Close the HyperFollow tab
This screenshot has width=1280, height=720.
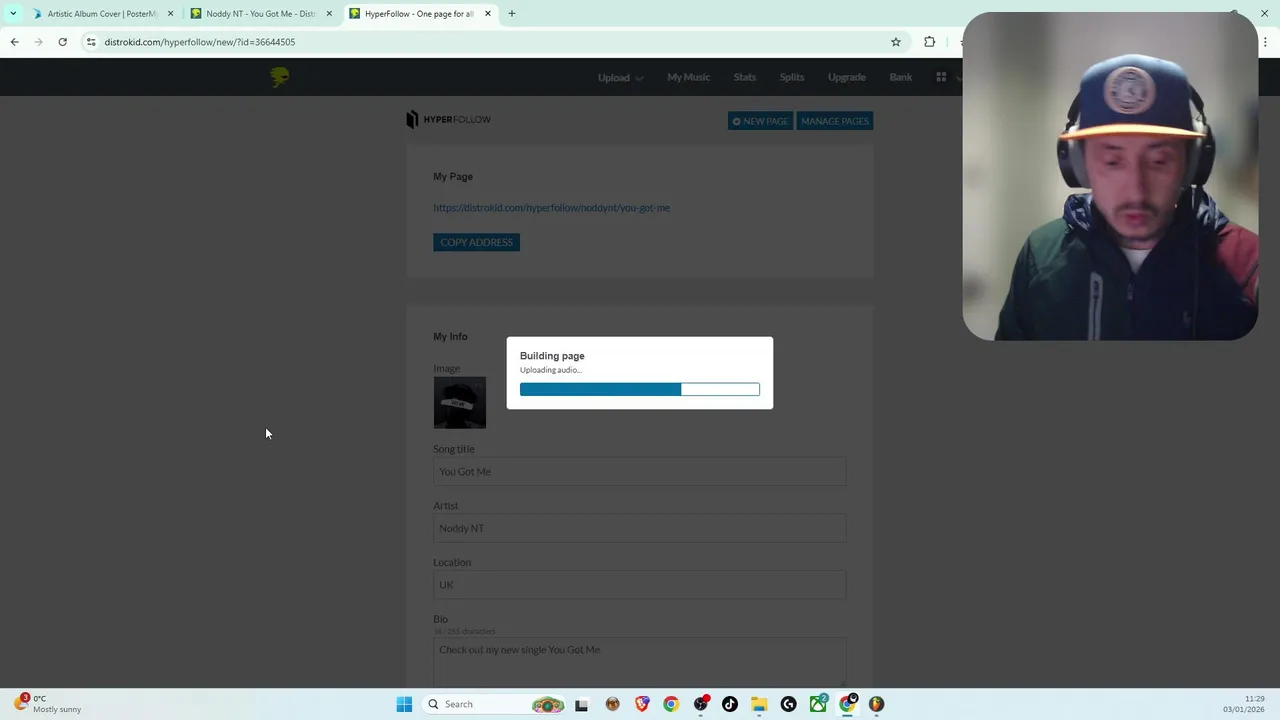point(488,14)
